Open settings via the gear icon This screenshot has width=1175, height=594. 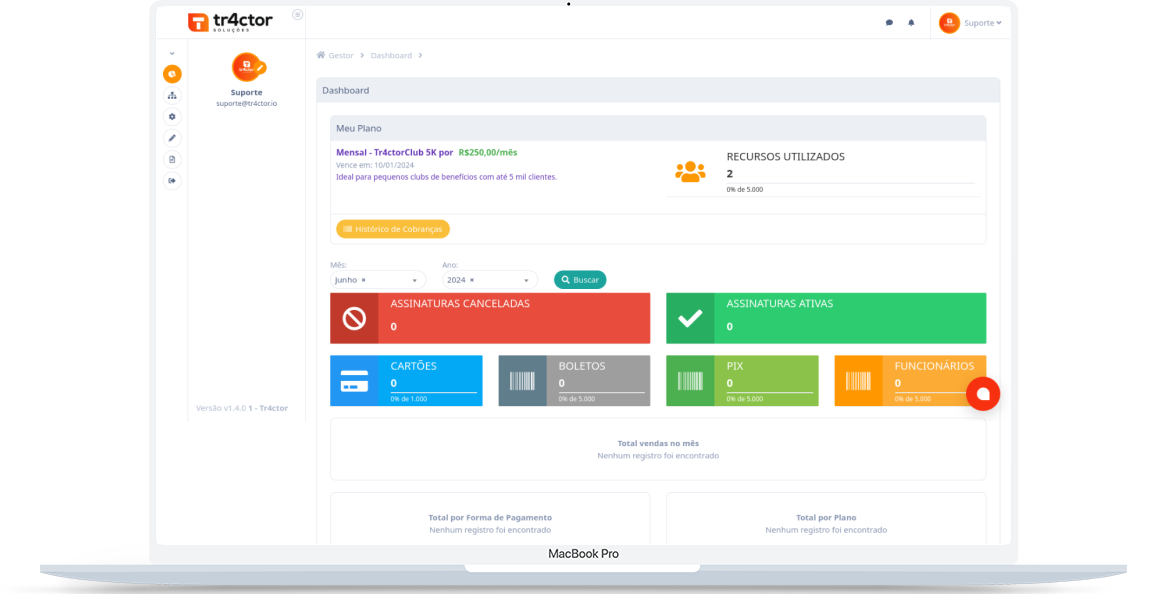coord(172,116)
